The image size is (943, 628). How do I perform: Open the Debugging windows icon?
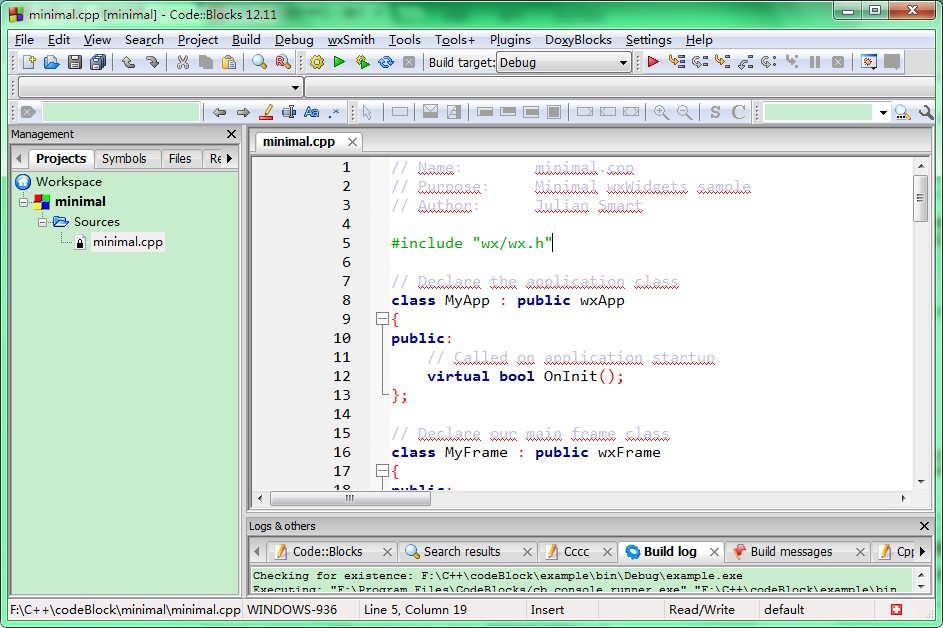pos(868,61)
